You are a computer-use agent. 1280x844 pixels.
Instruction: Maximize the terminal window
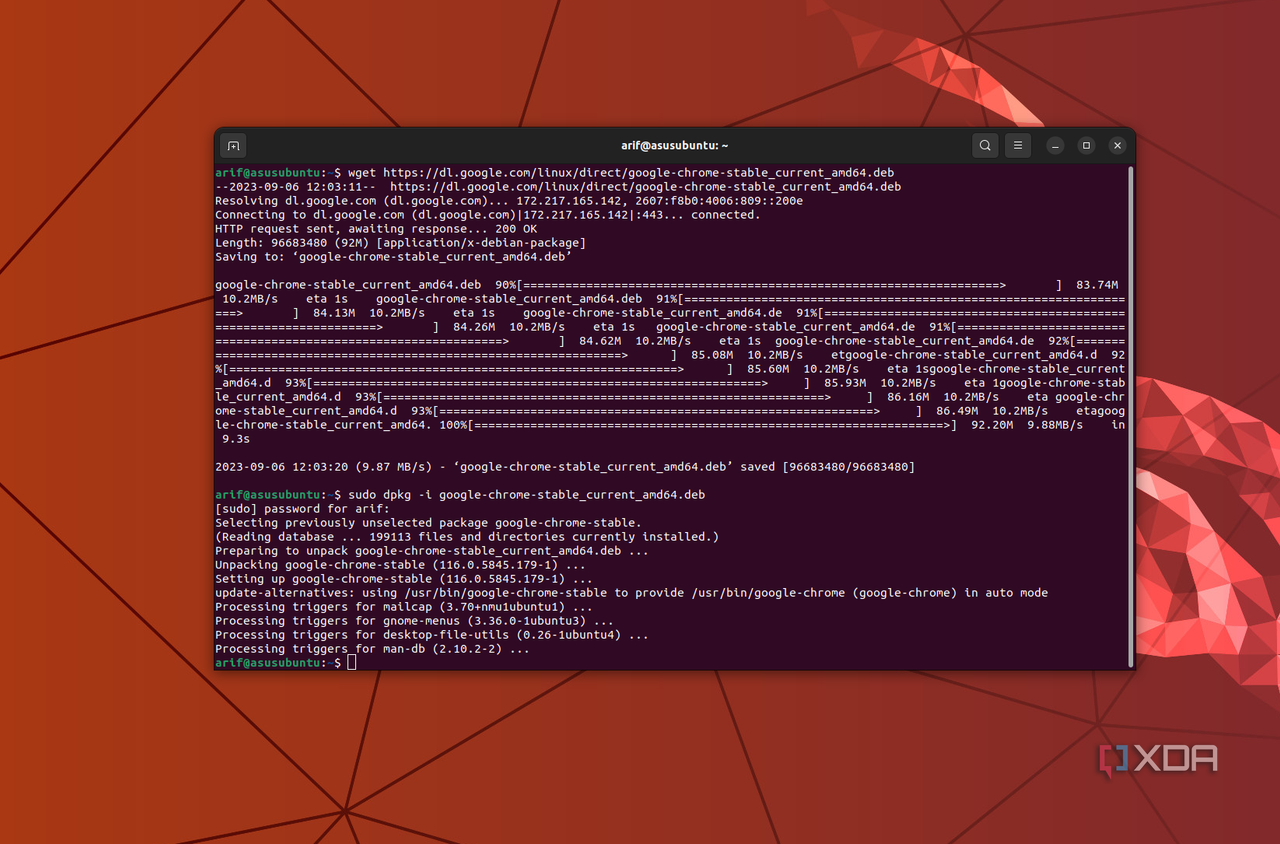point(1086,146)
